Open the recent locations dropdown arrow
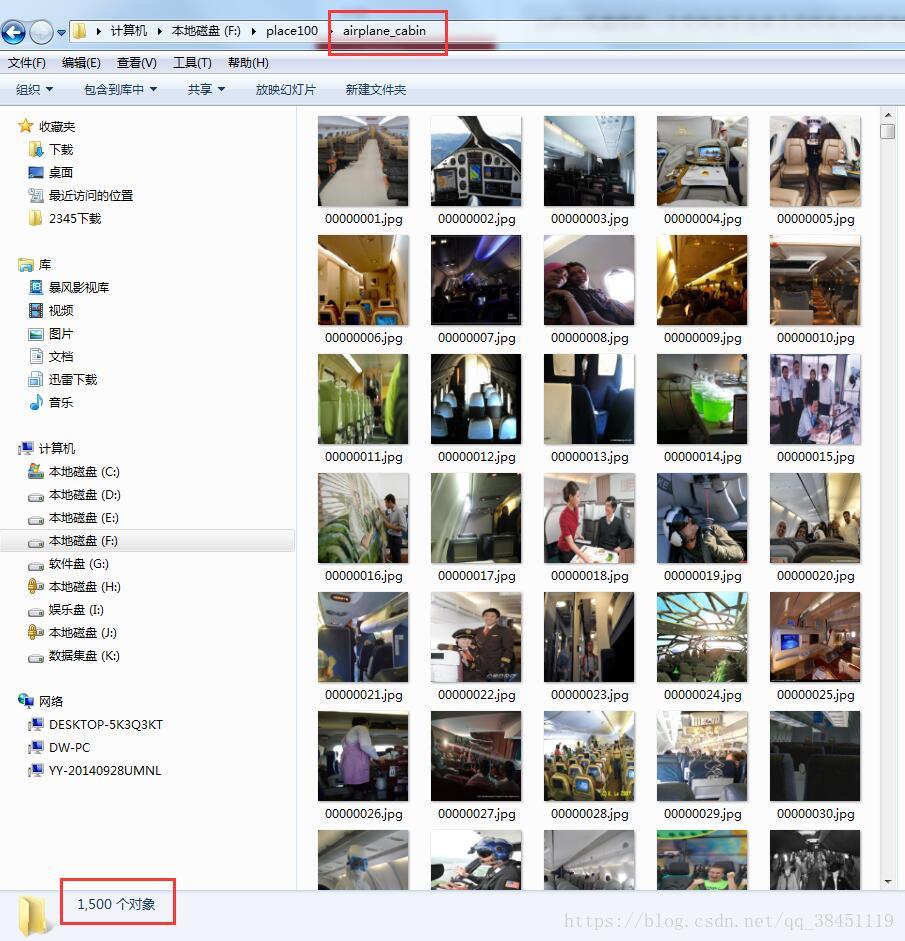The image size is (905, 941). coord(61,32)
